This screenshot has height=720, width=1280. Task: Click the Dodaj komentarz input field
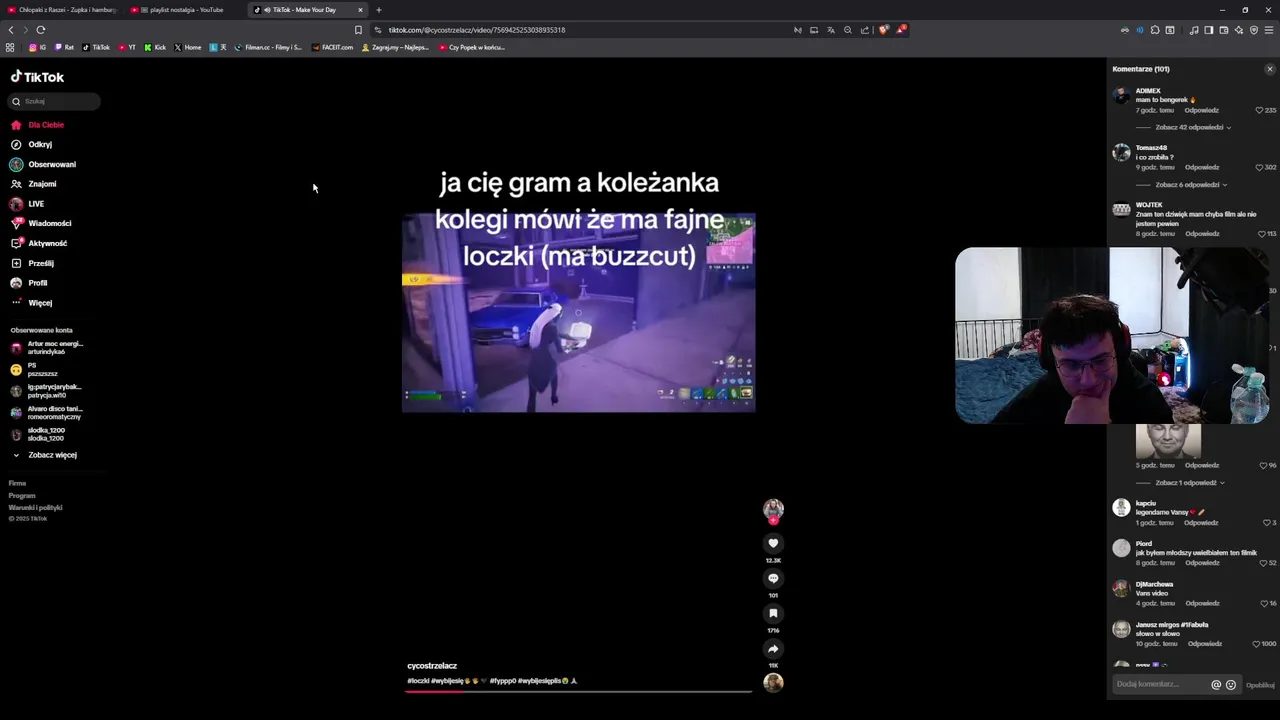pos(1160,685)
